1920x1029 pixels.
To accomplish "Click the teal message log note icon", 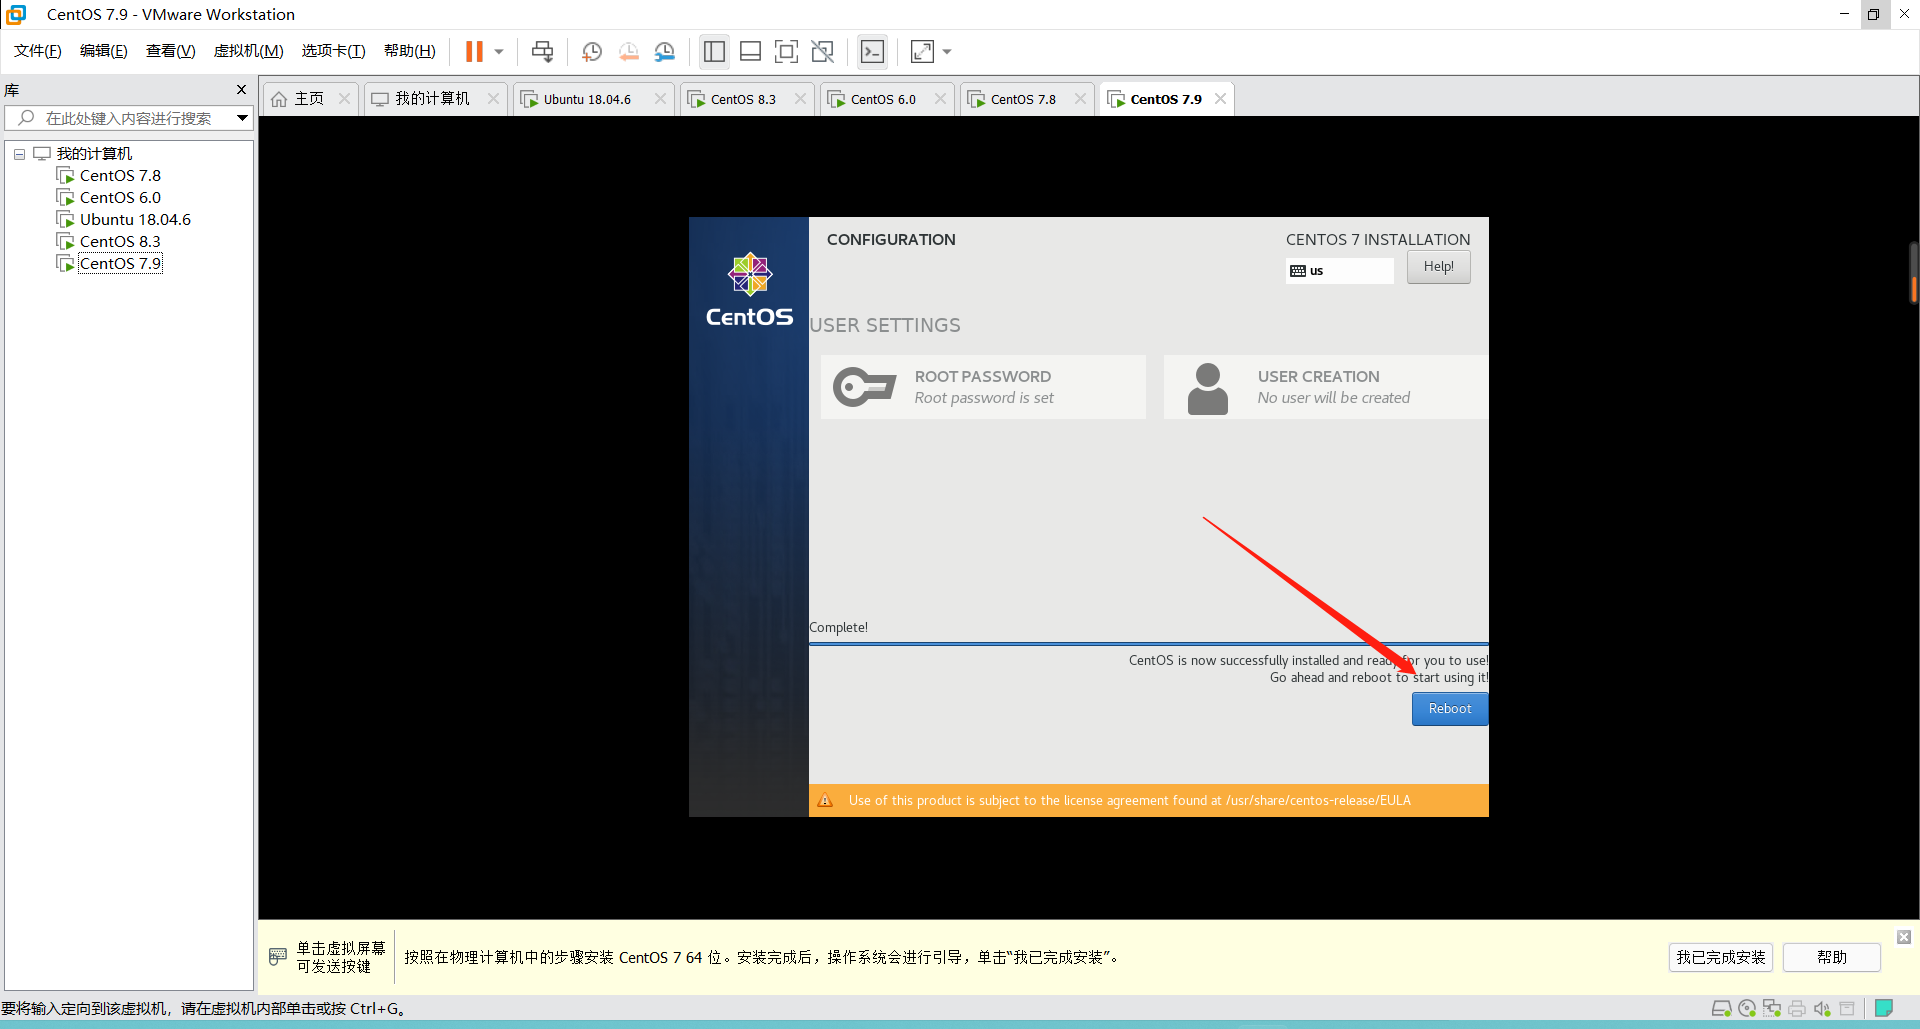I will point(1884,1008).
